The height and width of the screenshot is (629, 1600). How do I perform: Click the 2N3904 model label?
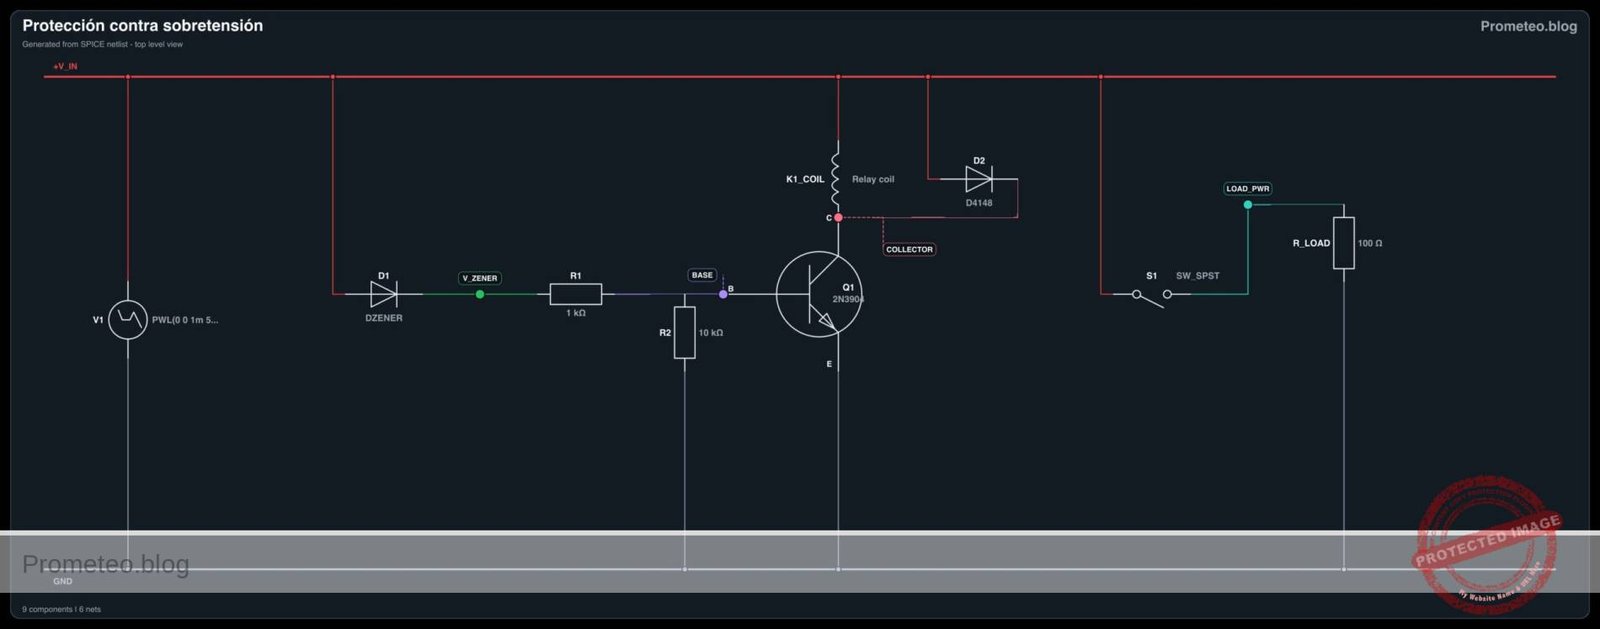[x=848, y=299]
